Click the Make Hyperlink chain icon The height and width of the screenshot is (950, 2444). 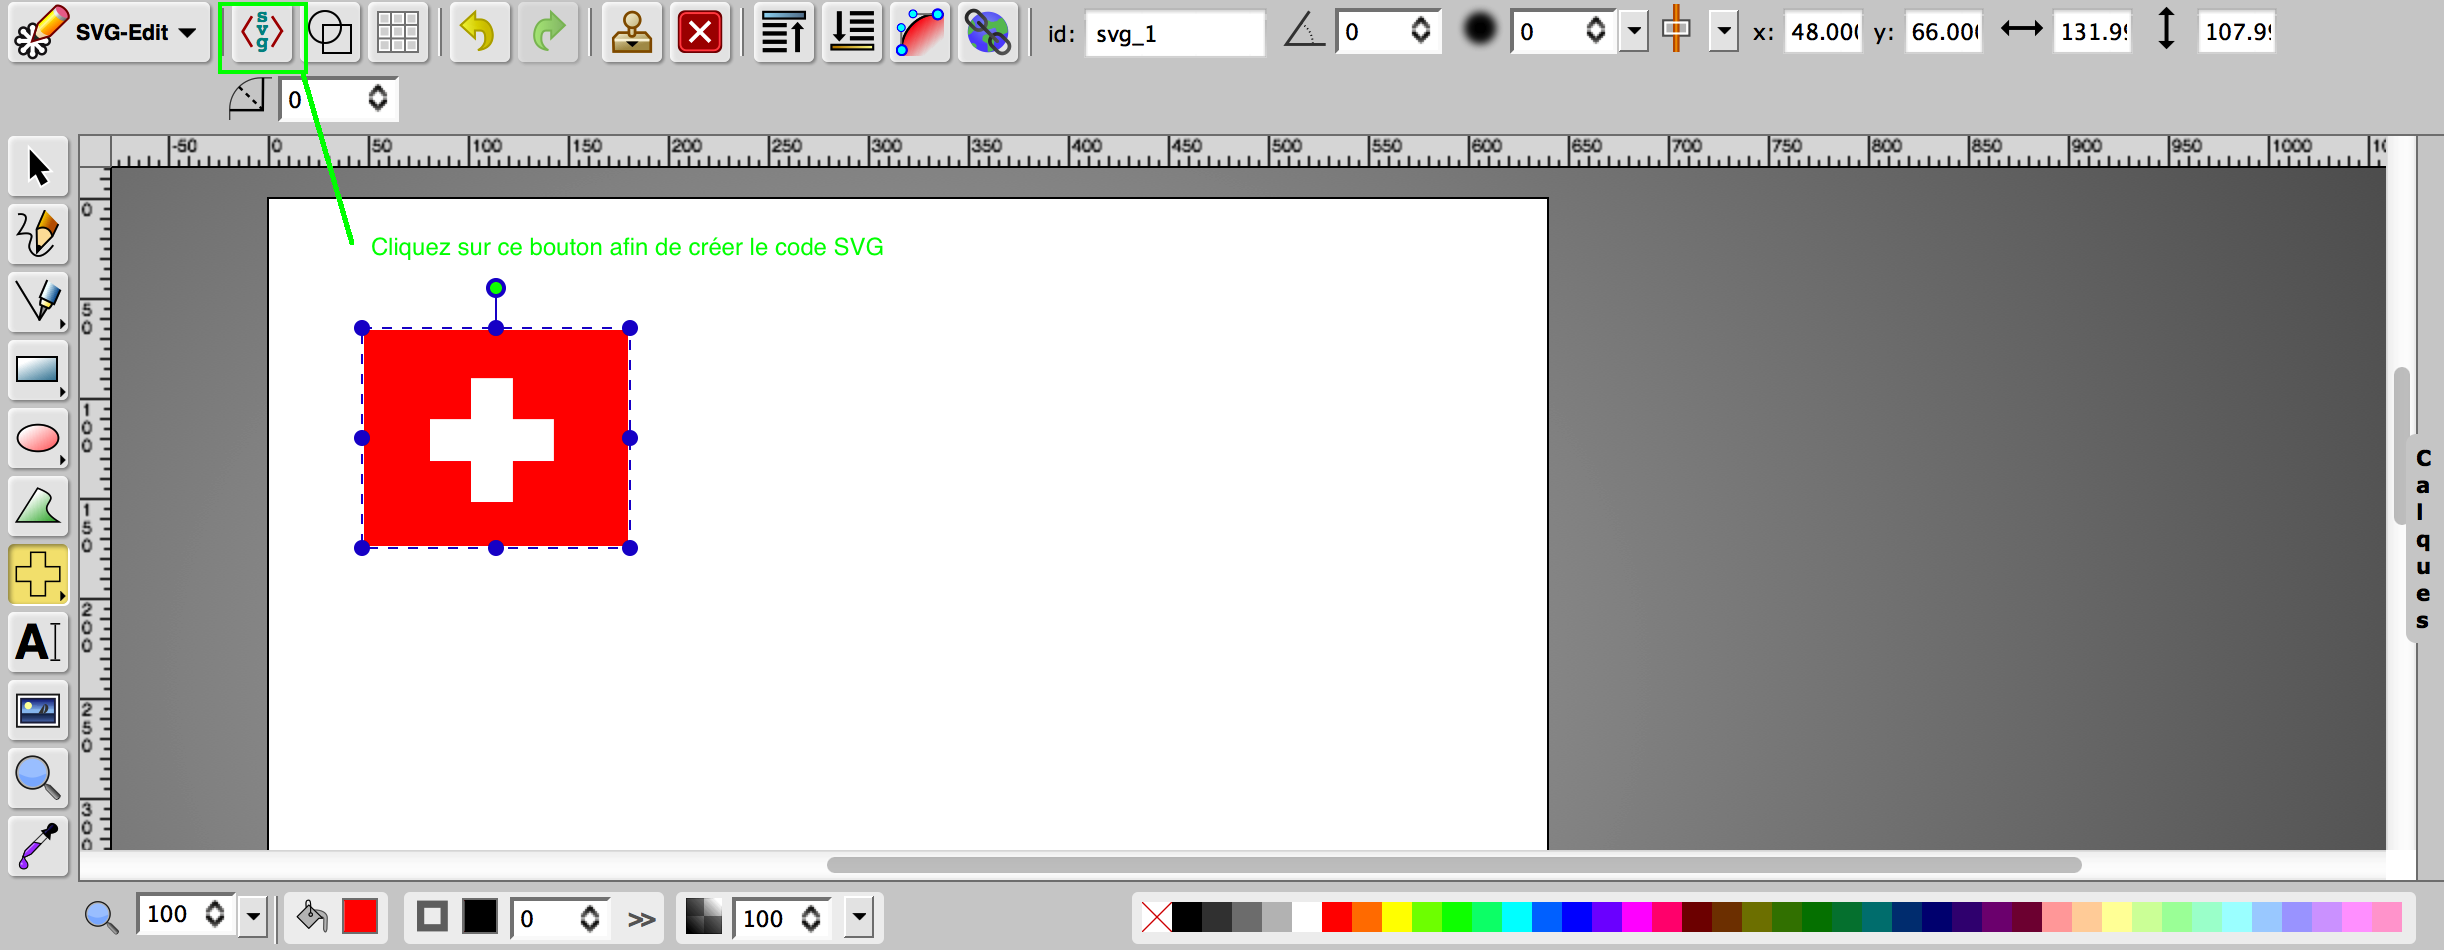point(988,33)
